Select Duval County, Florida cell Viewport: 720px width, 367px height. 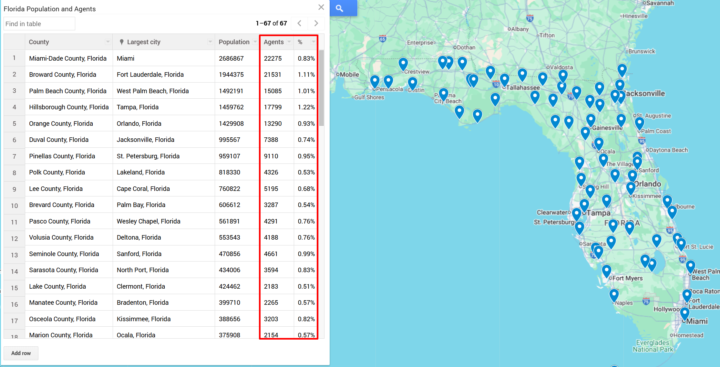pyautogui.click(x=69, y=140)
